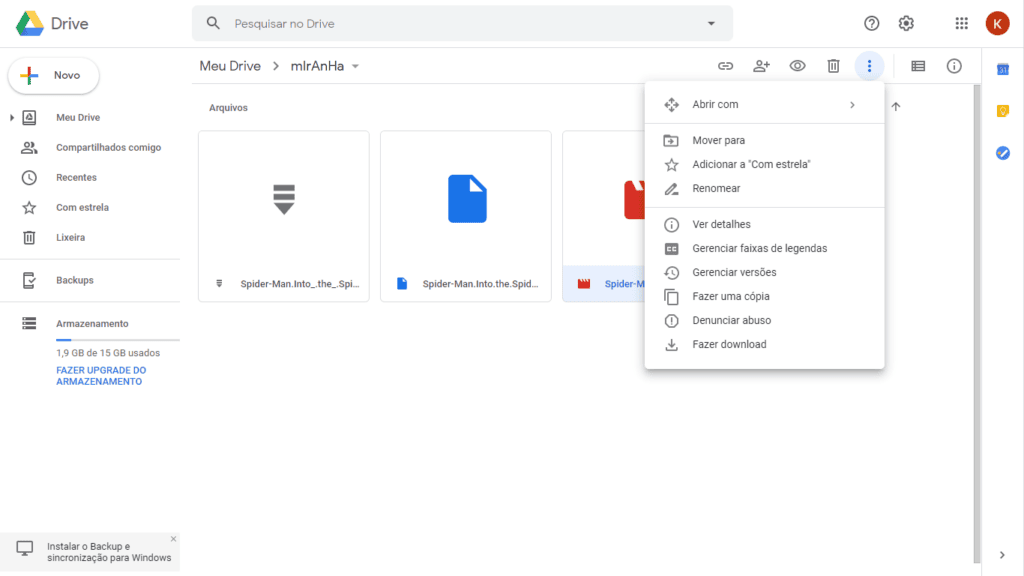Switch to list view layout
Viewport: 1024px width, 576px height.
[918, 66]
